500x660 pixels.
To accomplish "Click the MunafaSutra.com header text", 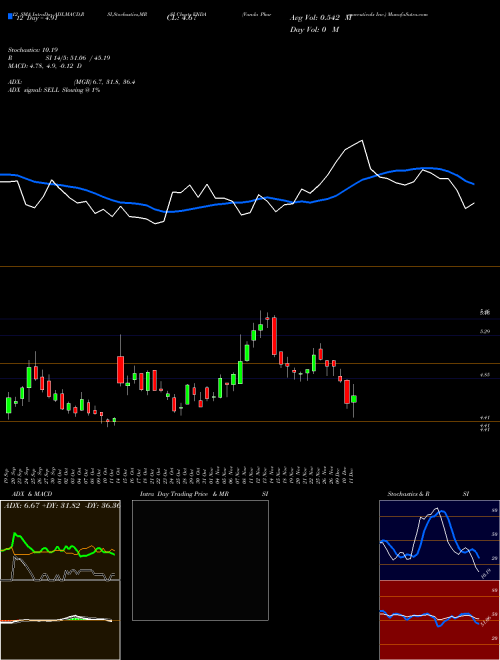I will 408,14.
